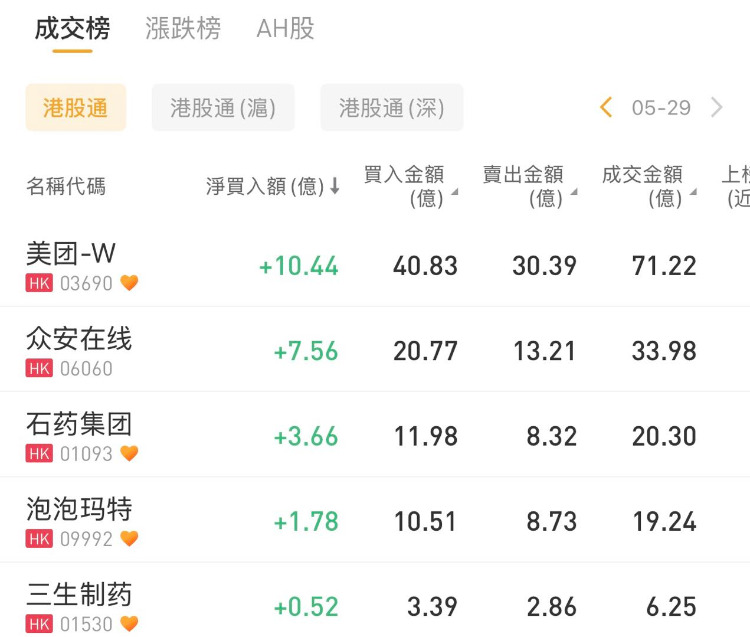Switch to the 成交榜 tab

tap(72, 28)
